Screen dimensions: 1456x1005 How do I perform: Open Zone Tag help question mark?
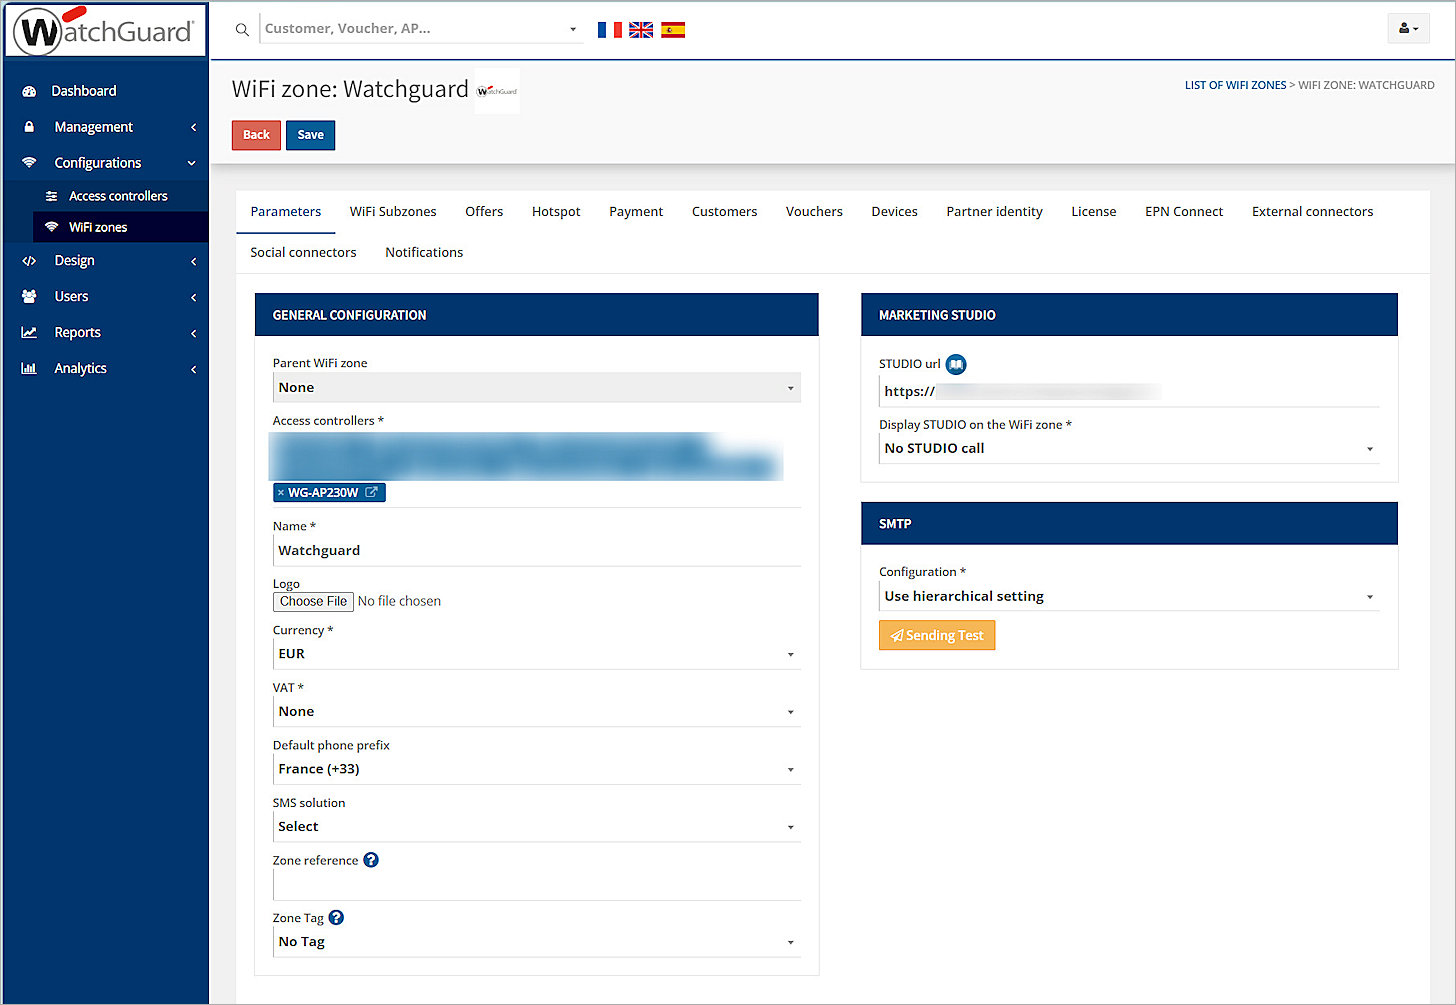[336, 917]
